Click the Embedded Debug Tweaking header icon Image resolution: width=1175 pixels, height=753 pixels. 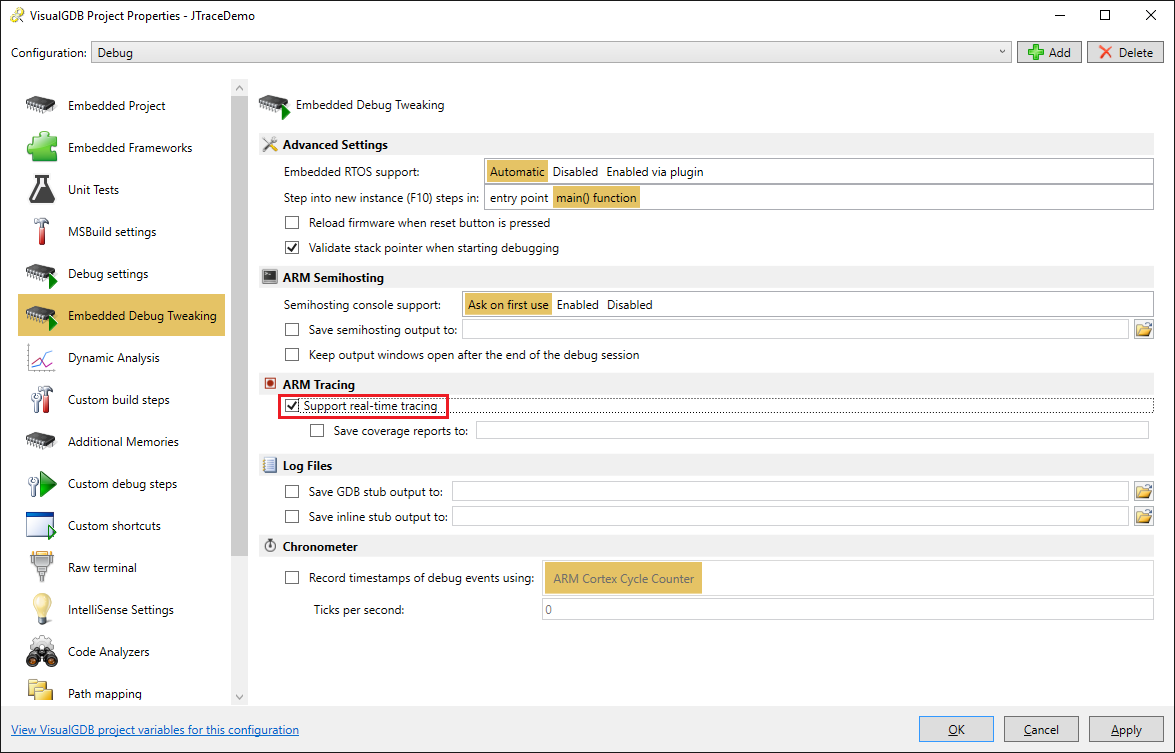click(274, 106)
